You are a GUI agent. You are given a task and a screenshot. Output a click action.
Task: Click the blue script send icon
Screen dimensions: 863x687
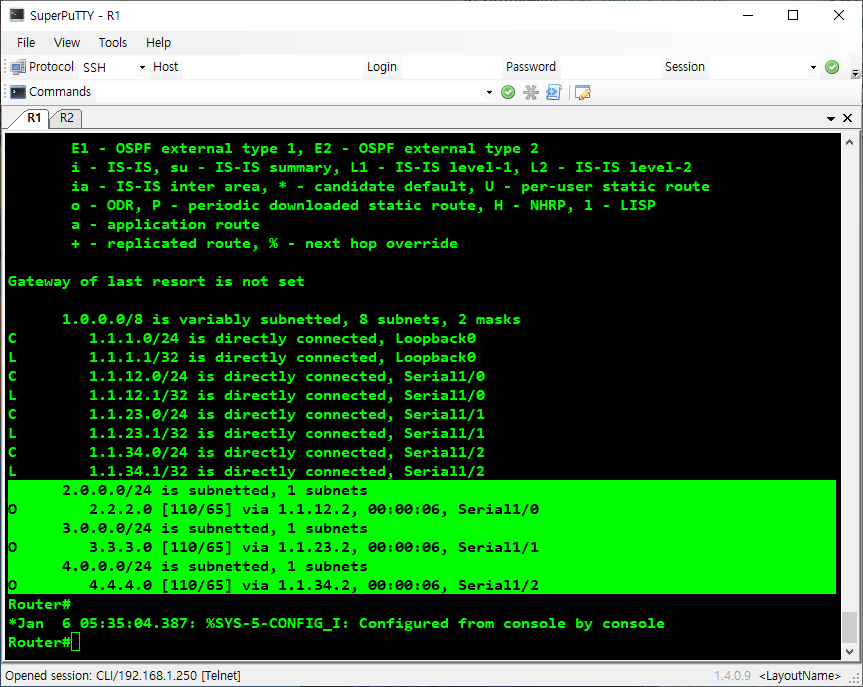(554, 92)
